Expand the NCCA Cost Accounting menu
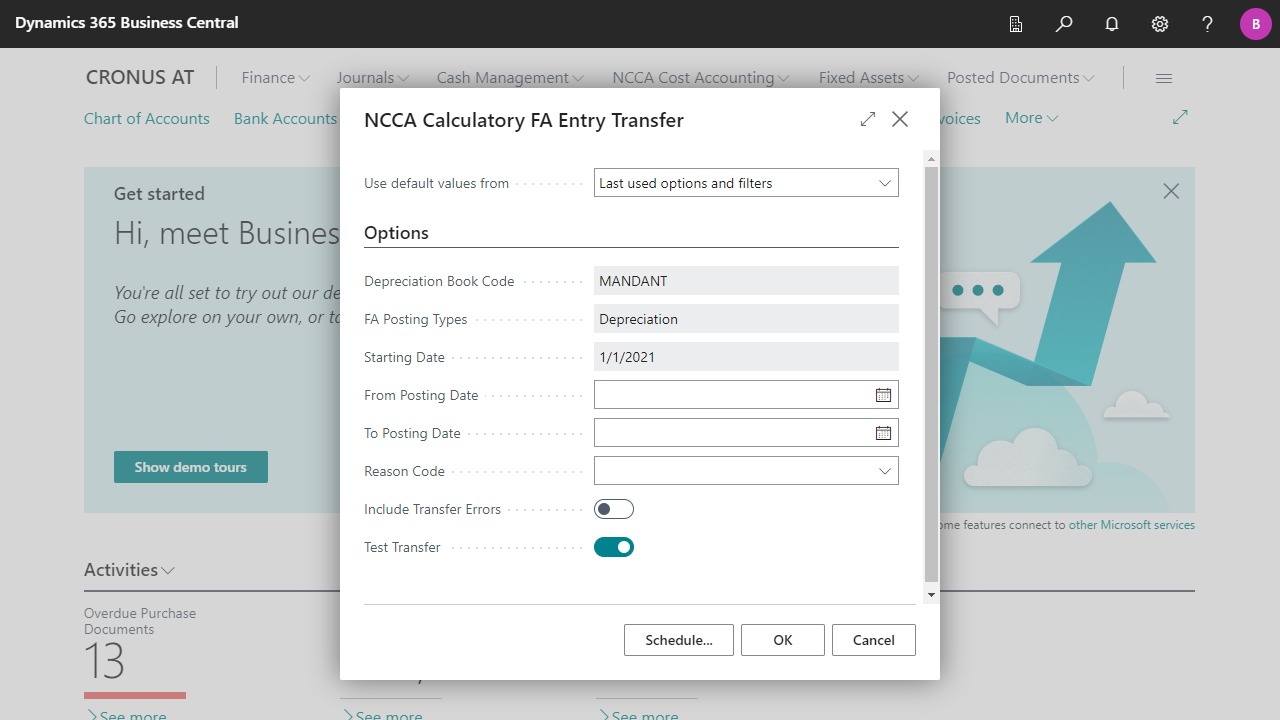This screenshot has height=720, width=1280. pyautogui.click(x=701, y=78)
